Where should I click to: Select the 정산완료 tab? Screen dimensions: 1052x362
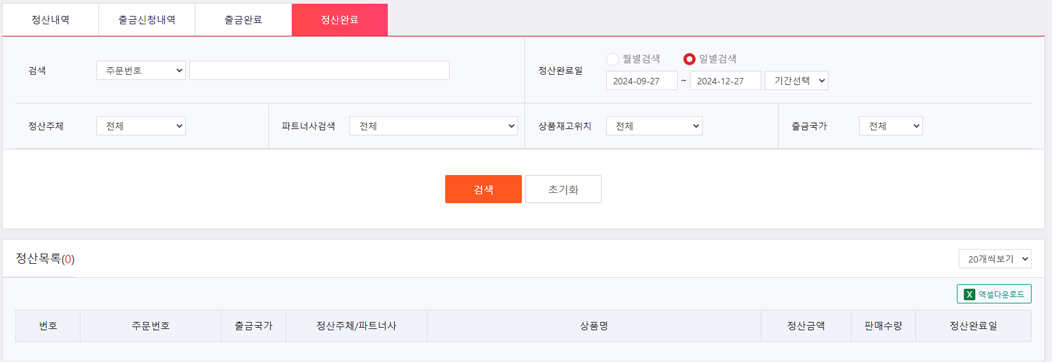coord(339,19)
